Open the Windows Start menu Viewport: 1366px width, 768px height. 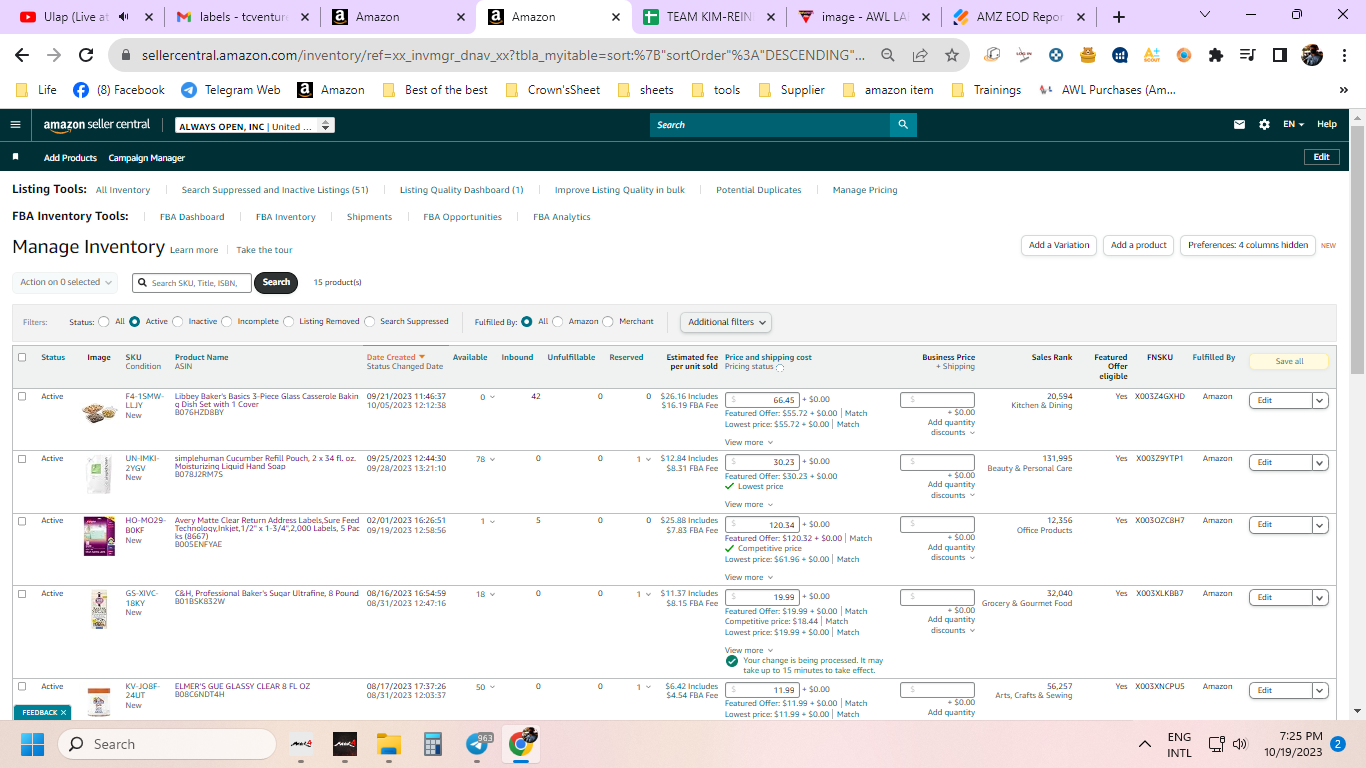(32, 744)
